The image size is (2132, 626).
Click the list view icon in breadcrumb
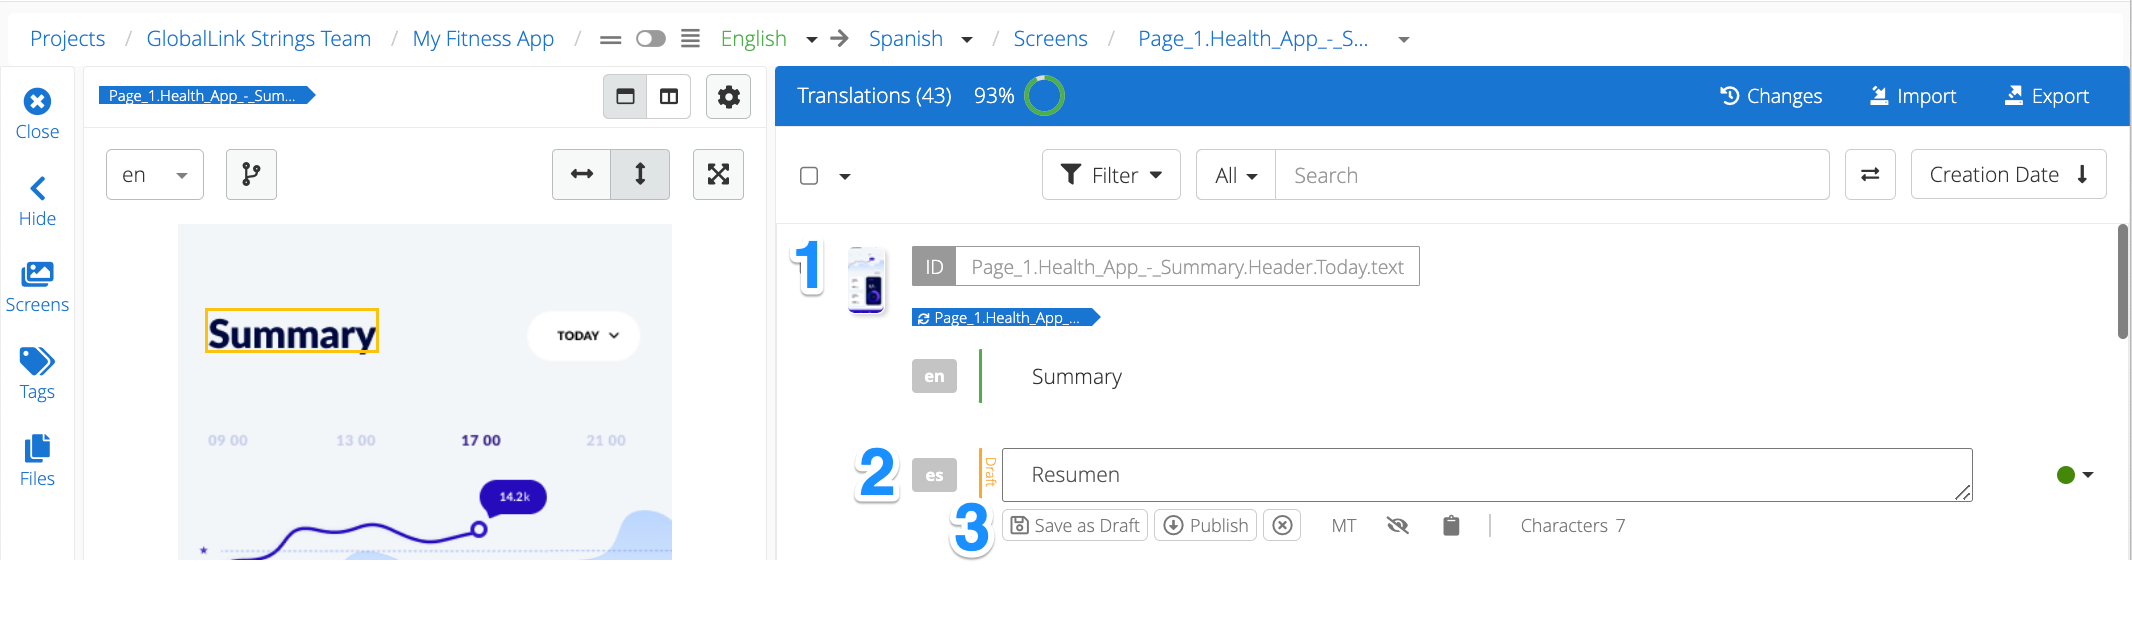click(x=690, y=39)
